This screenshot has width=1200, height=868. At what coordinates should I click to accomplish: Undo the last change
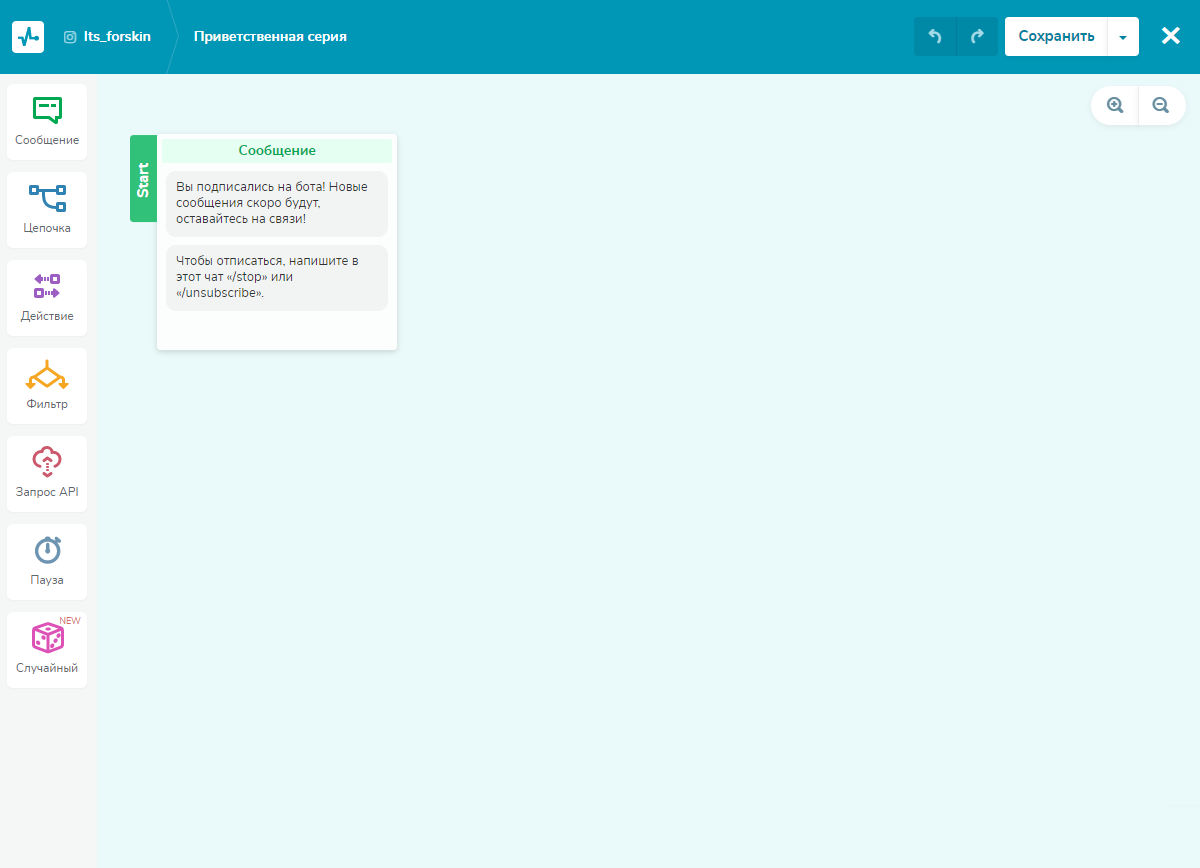935,37
